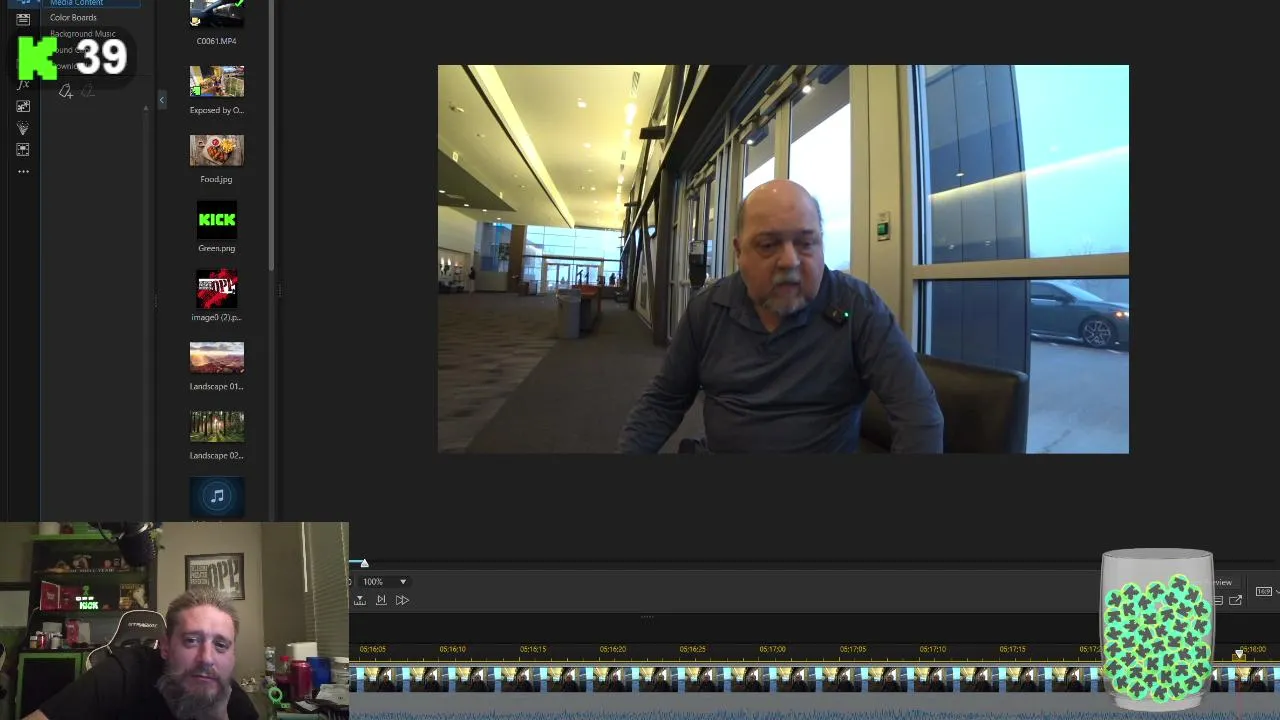
Task: Select the image0 (2).p... thumbnail
Action: pos(217,288)
